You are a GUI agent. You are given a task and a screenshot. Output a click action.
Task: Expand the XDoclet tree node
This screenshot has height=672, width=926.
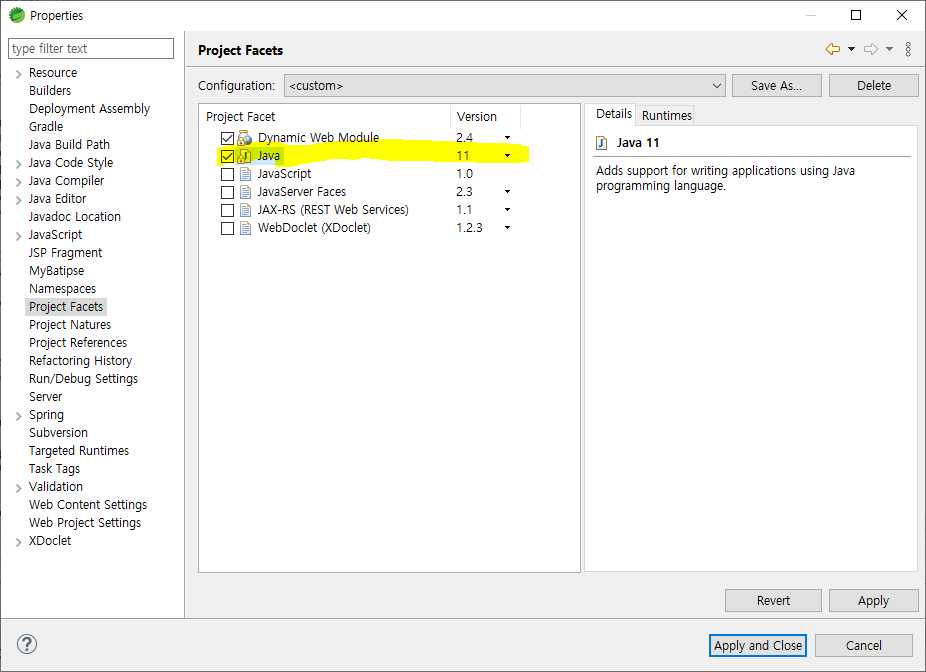point(18,542)
